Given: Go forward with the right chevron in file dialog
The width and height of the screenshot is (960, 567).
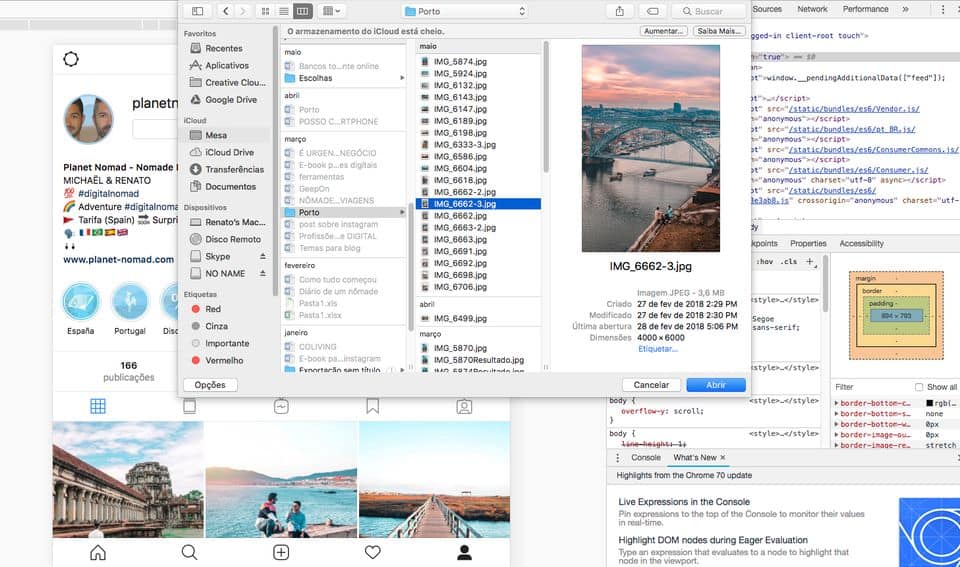Looking at the screenshot, I should 243,11.
